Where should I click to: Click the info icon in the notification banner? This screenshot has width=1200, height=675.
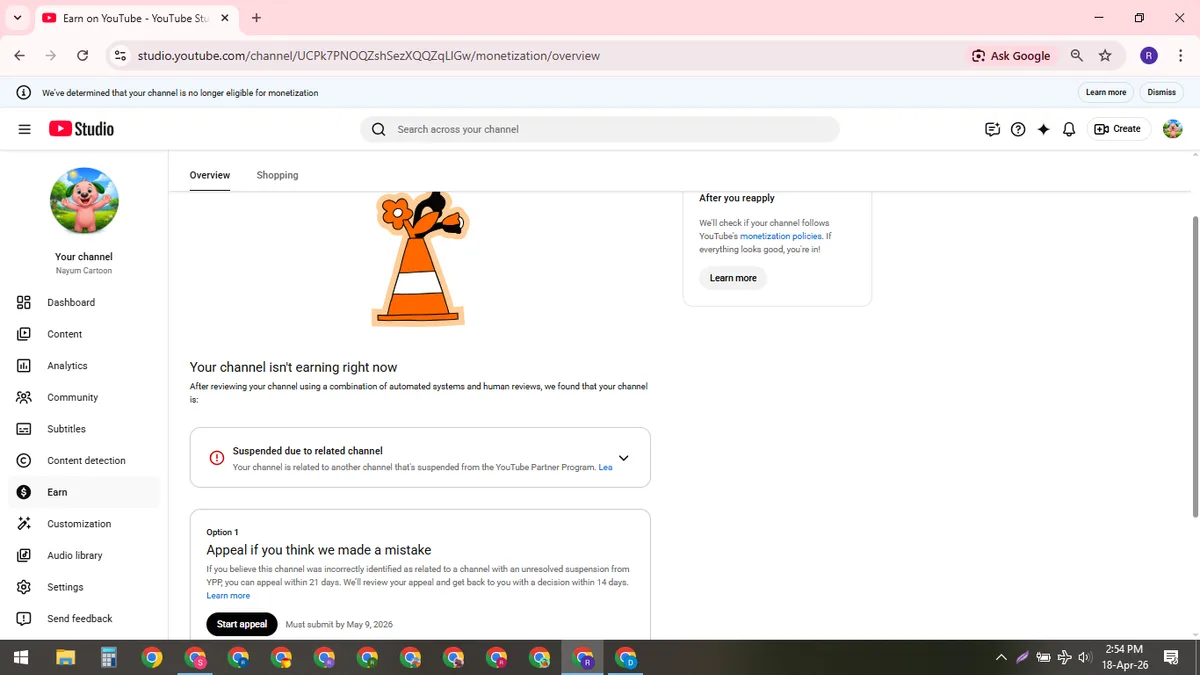(23, 92)
